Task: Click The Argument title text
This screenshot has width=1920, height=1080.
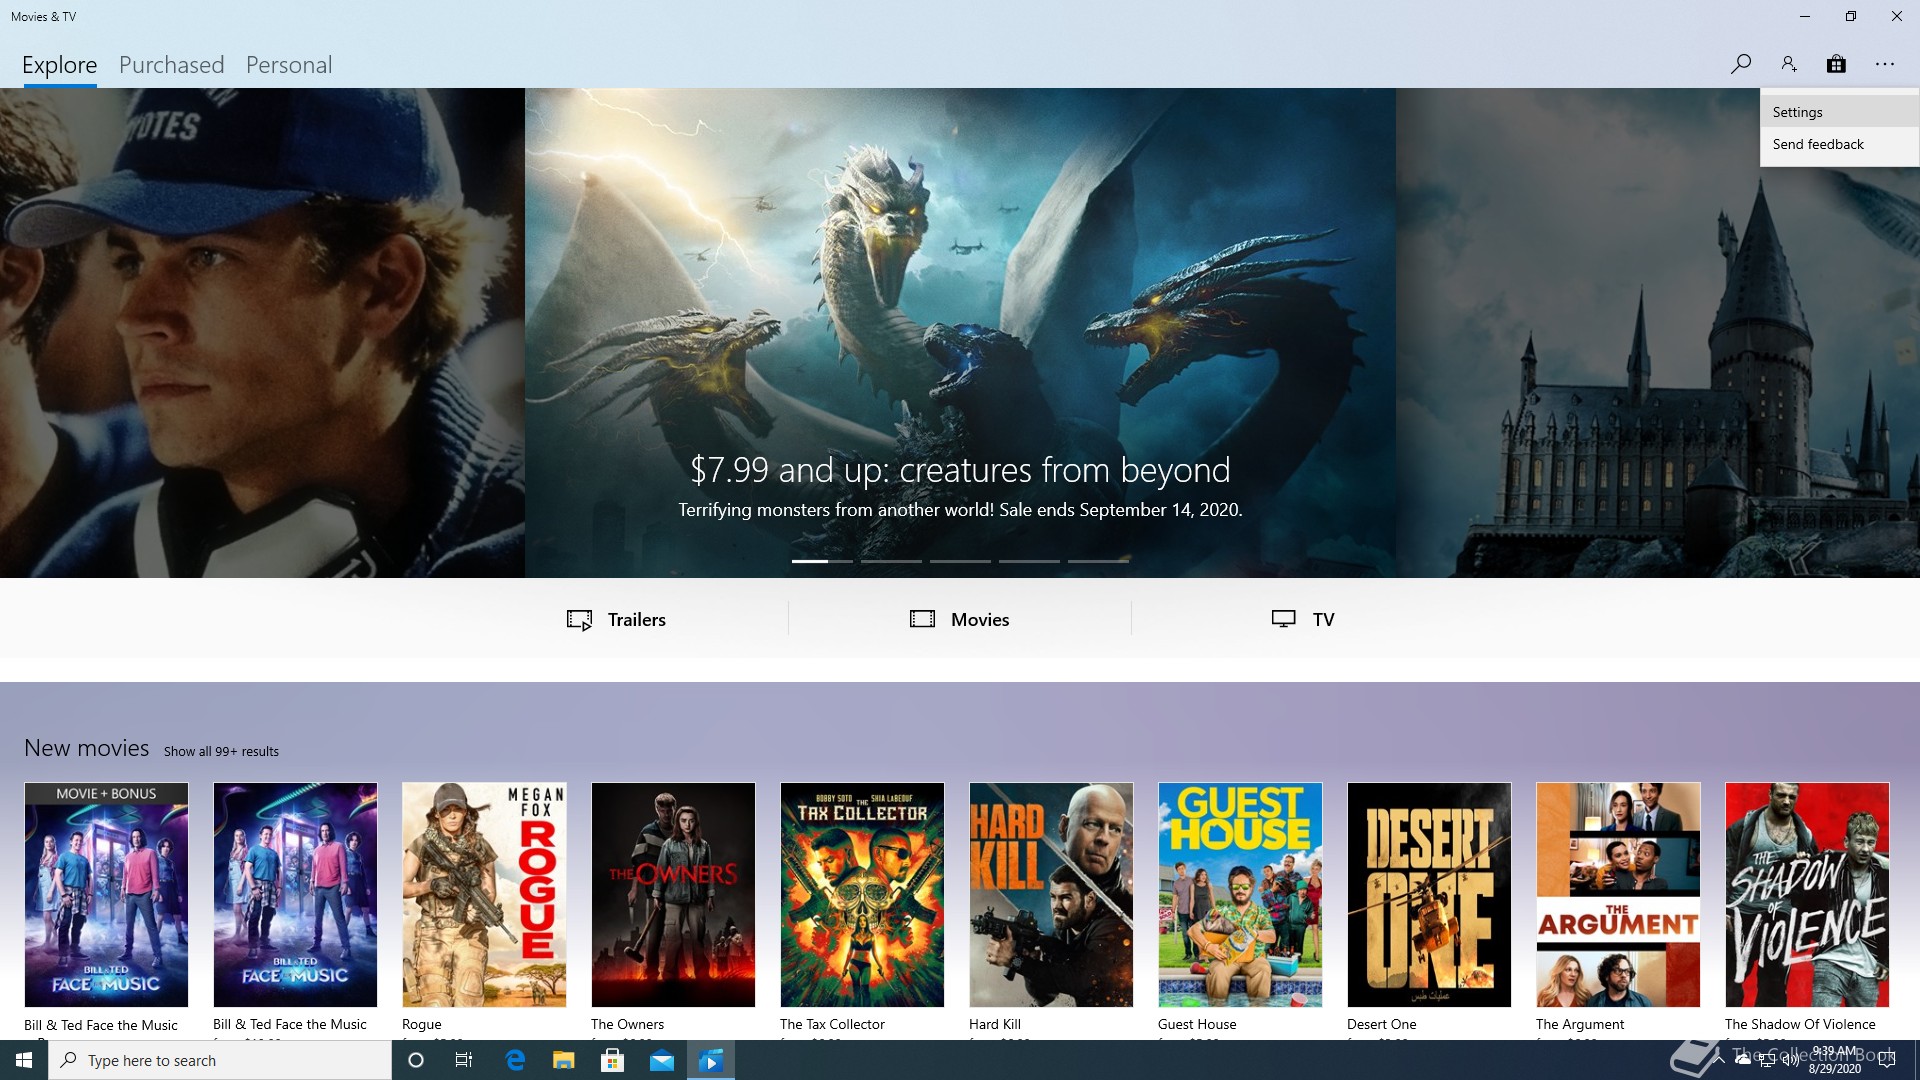Action: coord(1580,1024)
